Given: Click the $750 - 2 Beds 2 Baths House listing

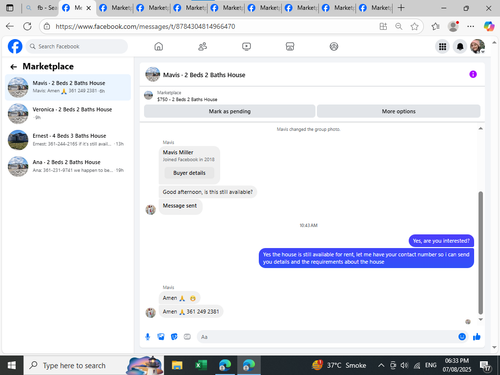Looking at the screenshot, I should (187, 99).
